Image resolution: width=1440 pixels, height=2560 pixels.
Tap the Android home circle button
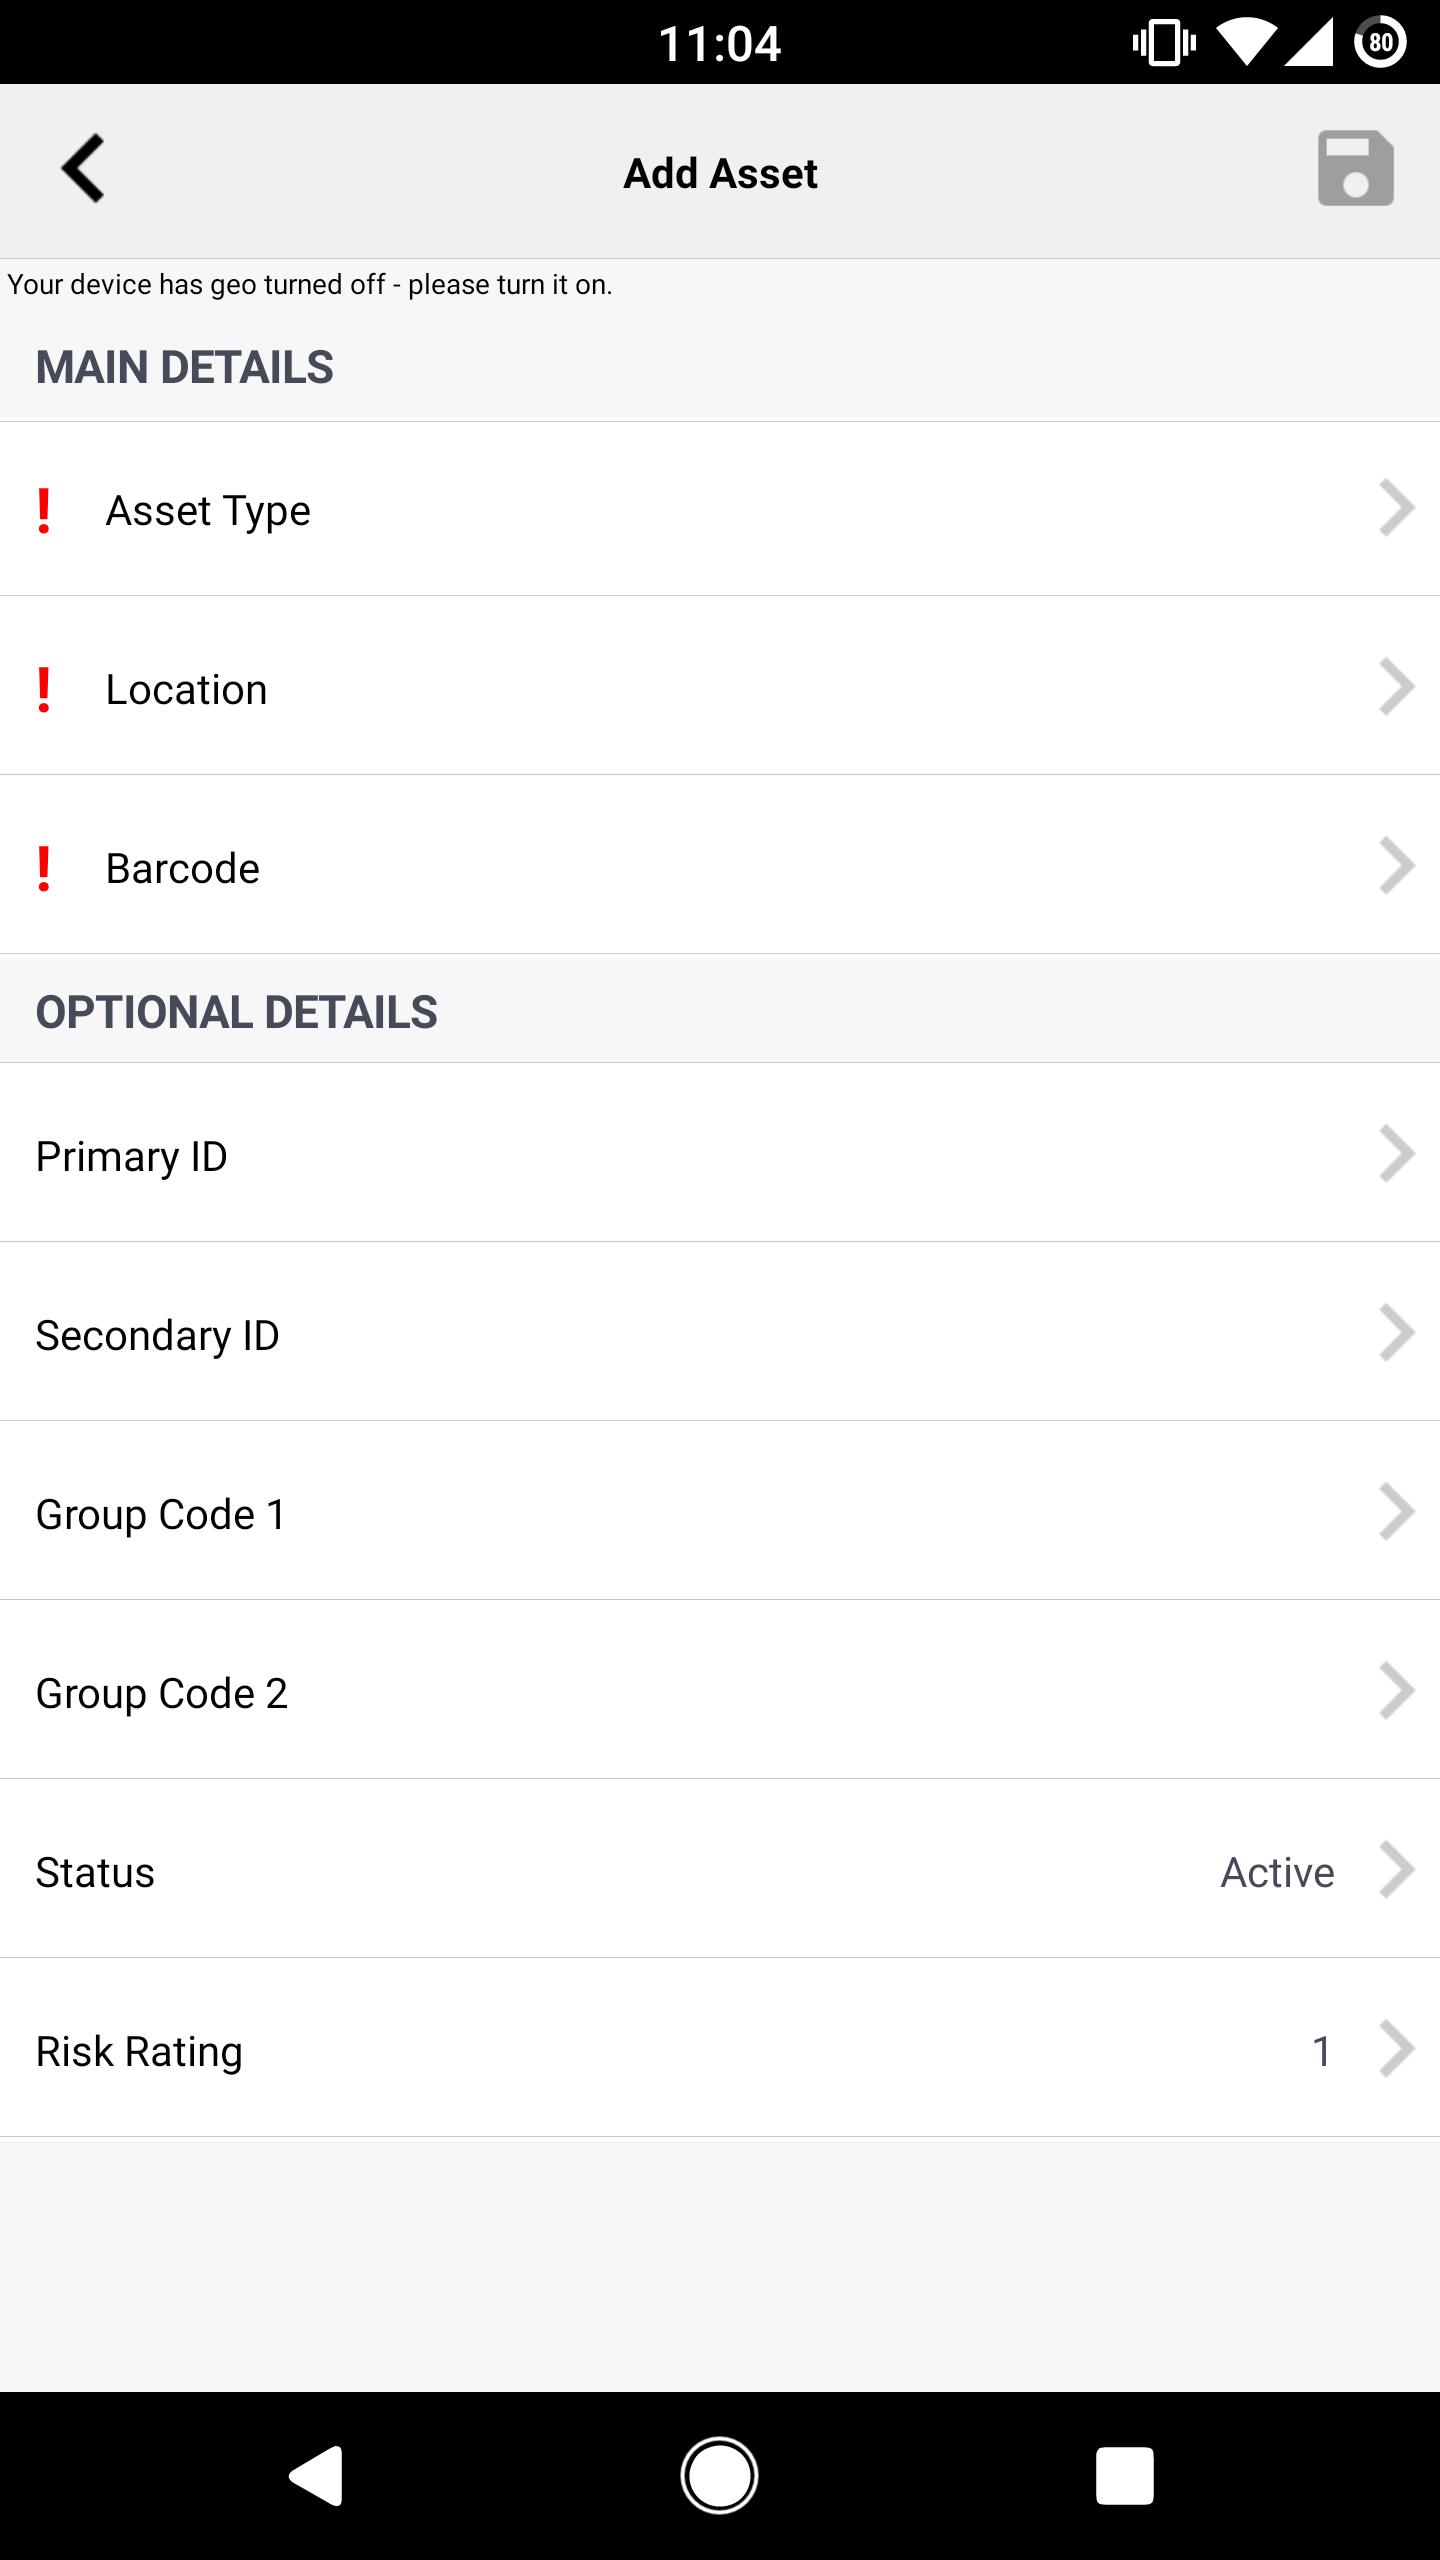pyautogui.click(x=720, y=2476)
